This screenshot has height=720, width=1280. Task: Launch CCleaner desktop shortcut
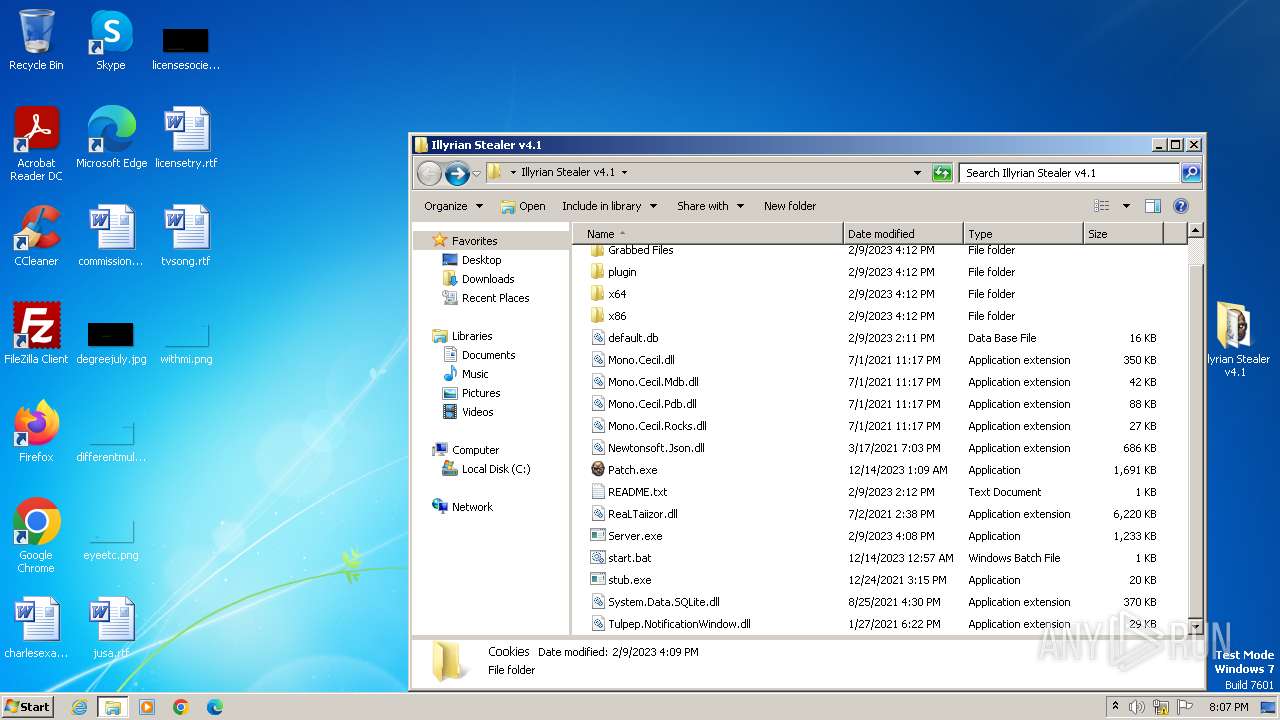tap(36, 236)
